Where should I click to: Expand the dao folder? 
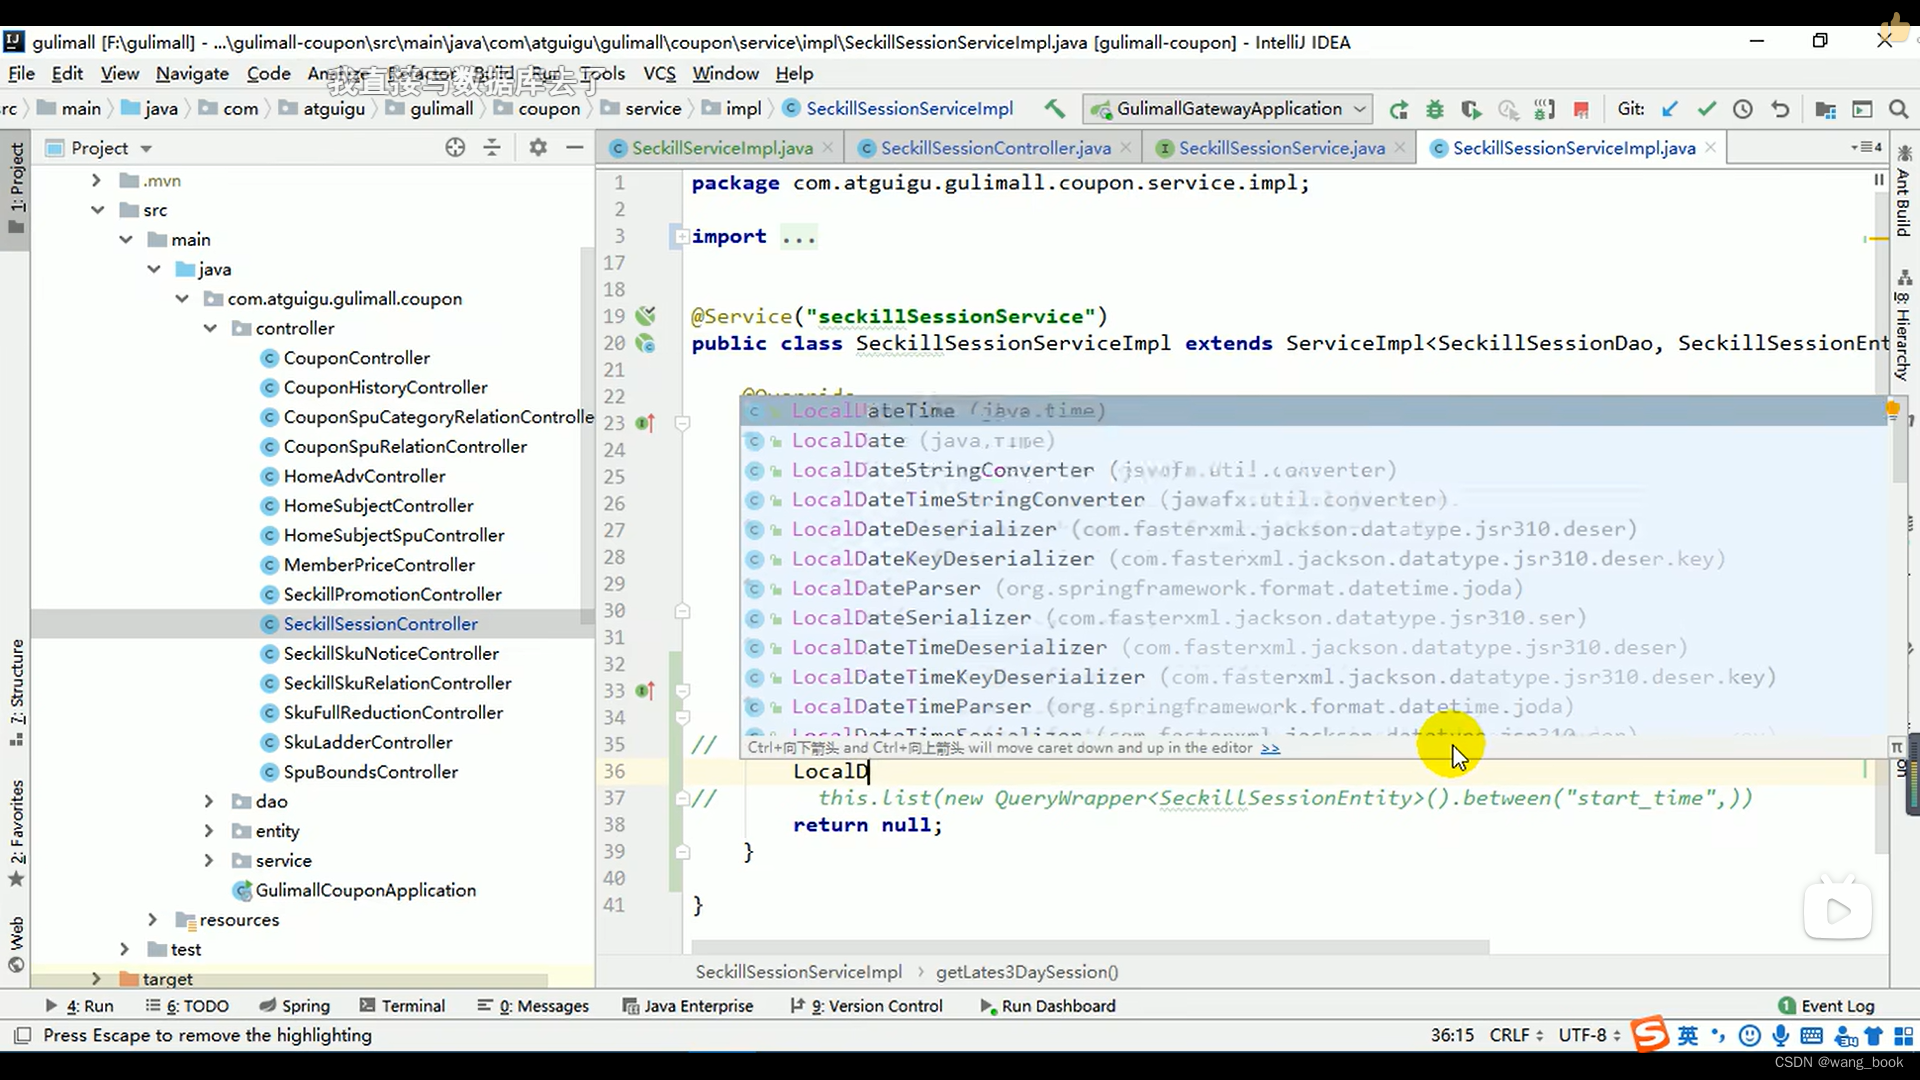pos(209,802)
